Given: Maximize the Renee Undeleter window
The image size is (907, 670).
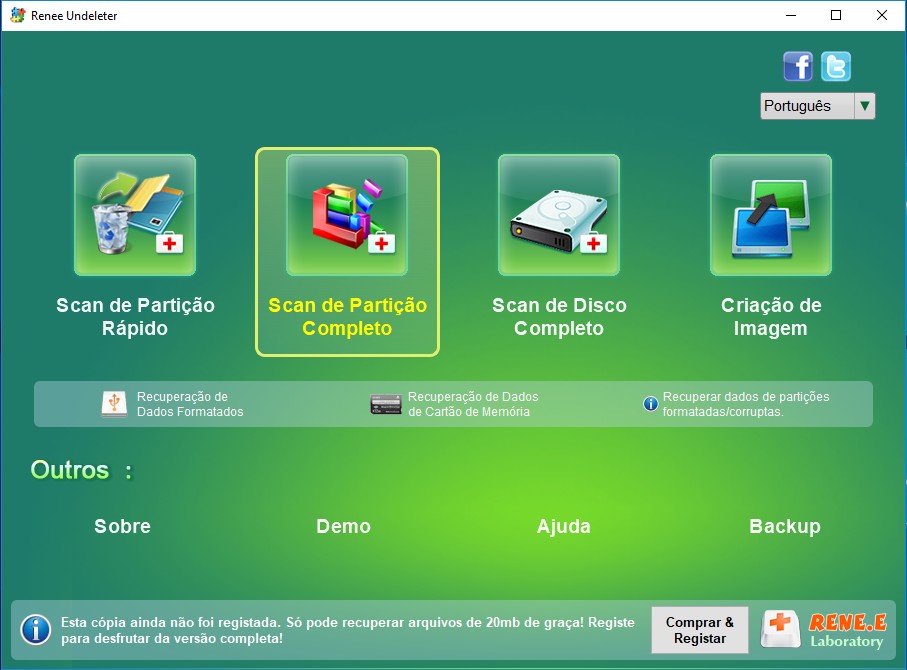Looking at the screenshot, I should coord(836,16).
